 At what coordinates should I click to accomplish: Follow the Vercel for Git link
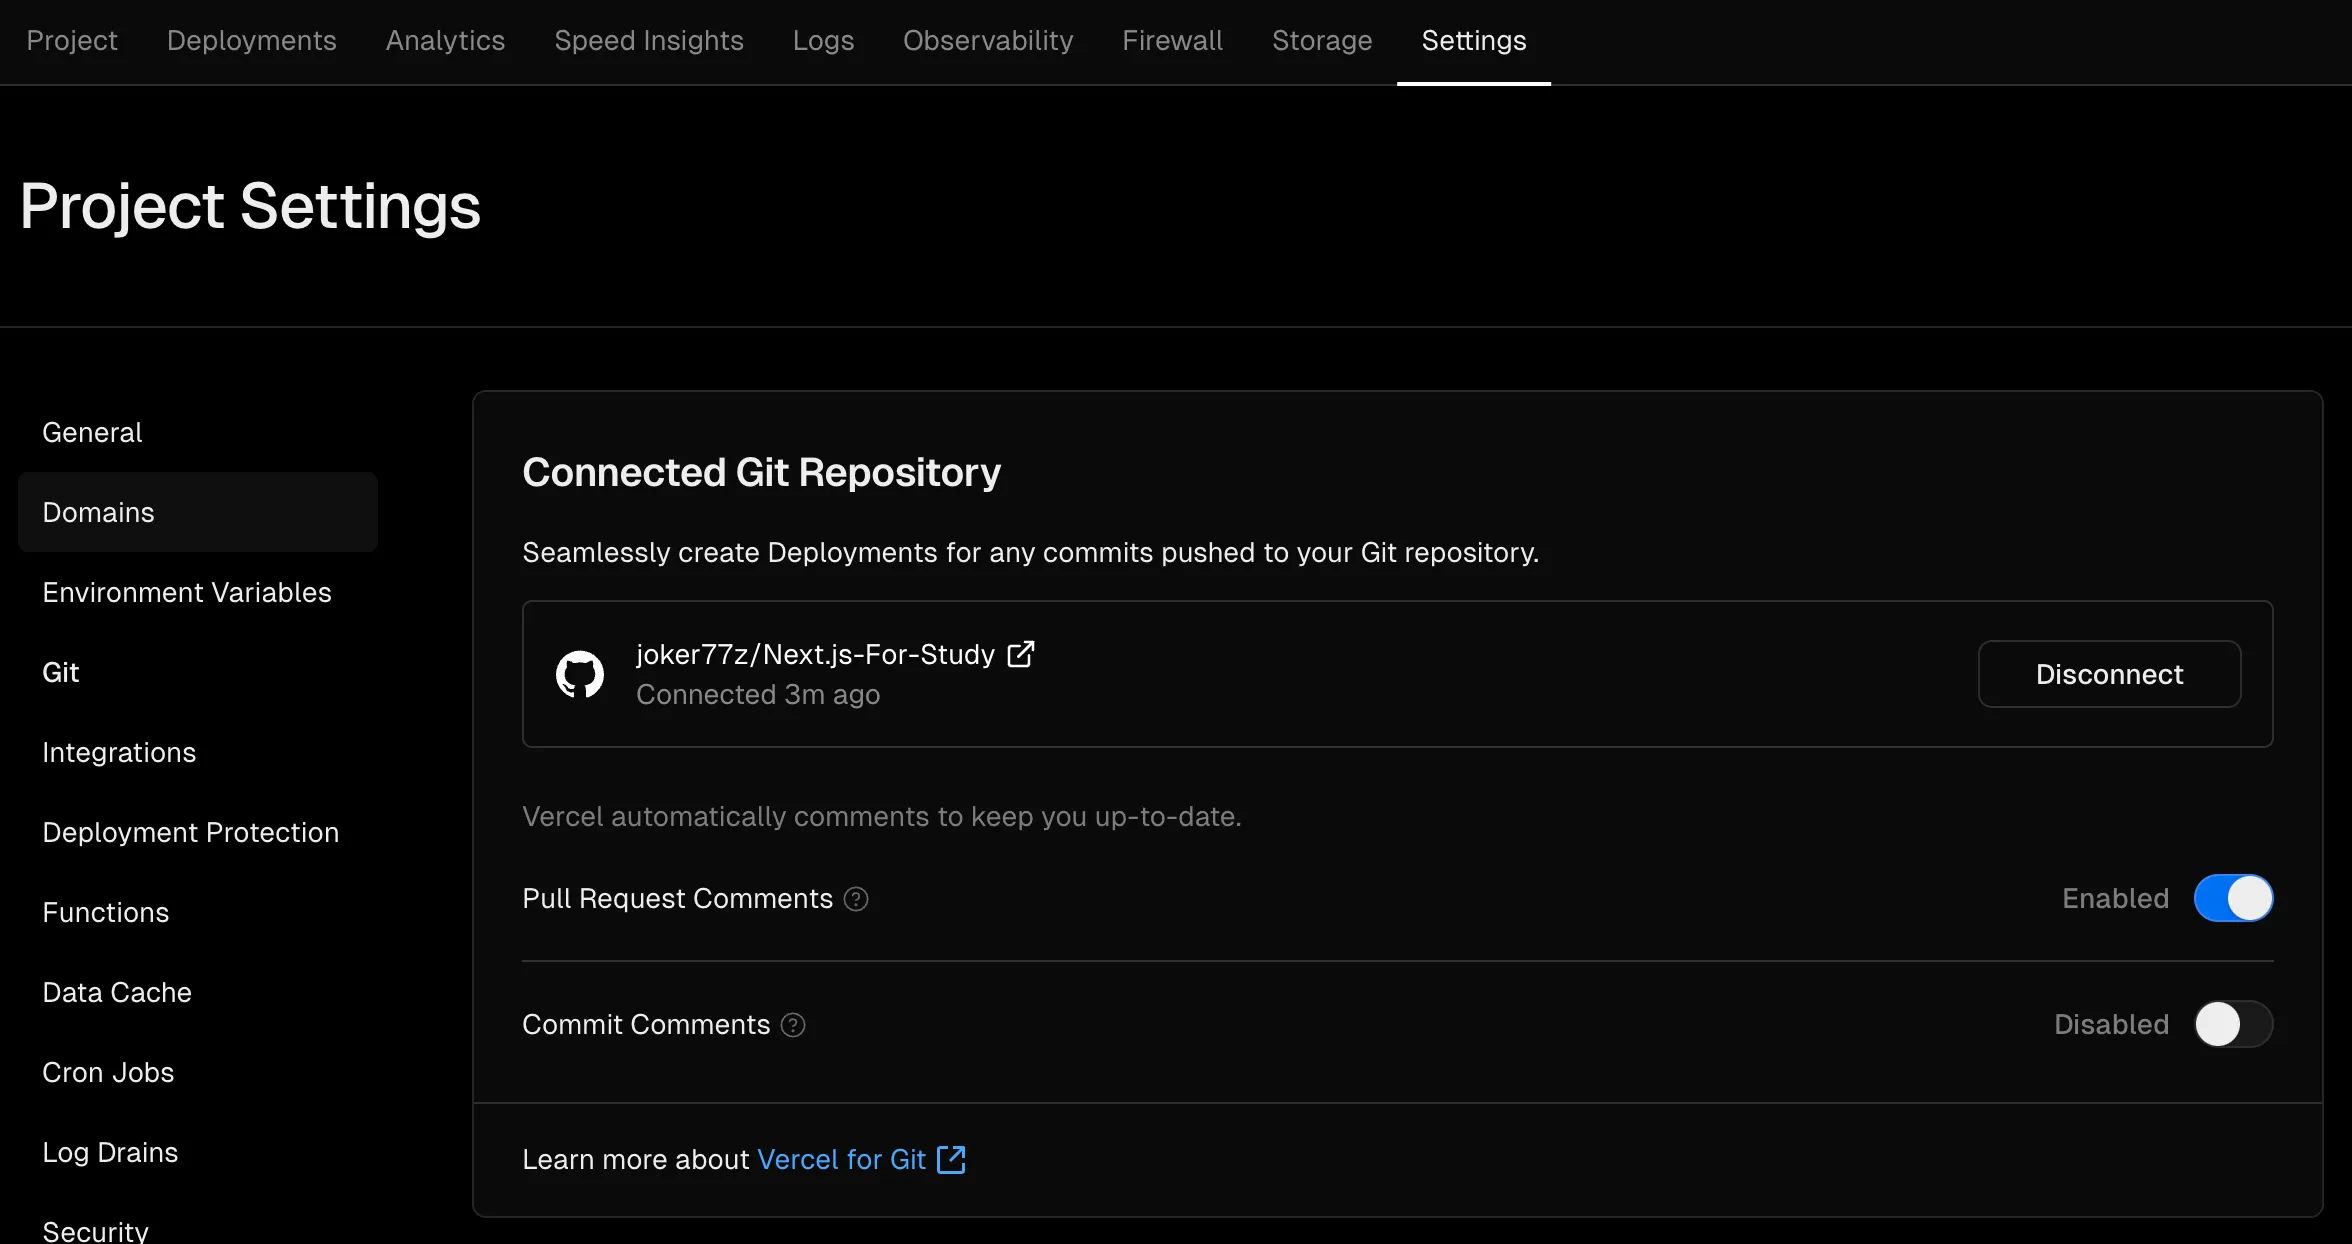[841, 1159]
